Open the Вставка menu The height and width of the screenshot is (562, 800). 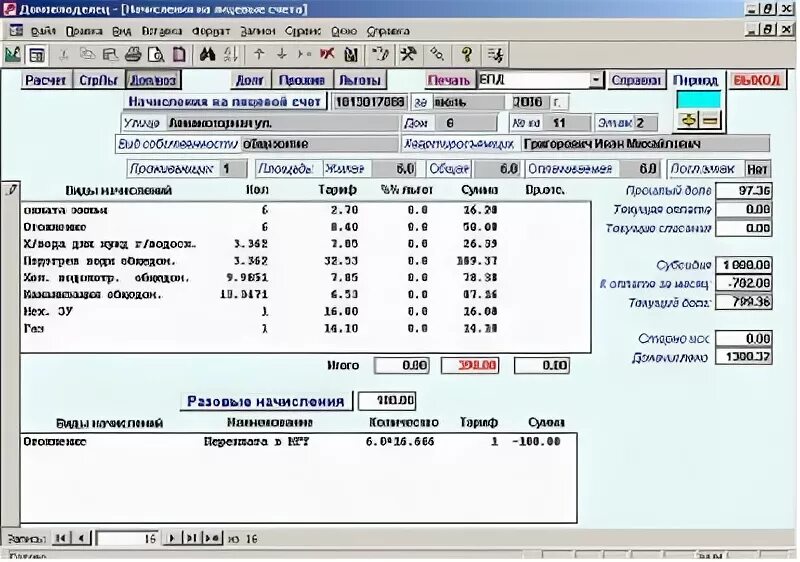click(162, 32)
